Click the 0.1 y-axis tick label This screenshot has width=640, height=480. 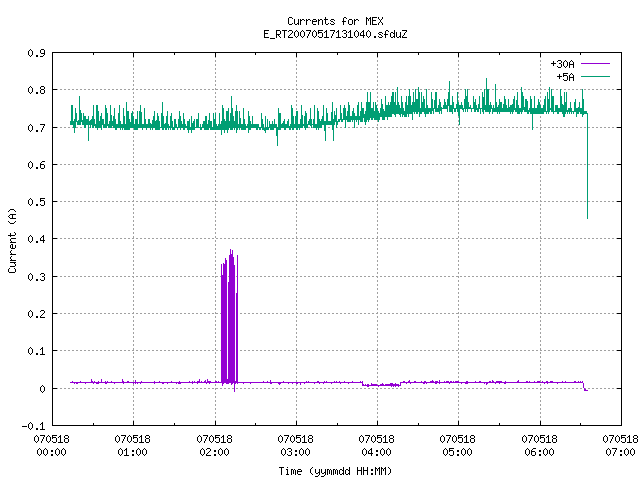pos(36,351)
